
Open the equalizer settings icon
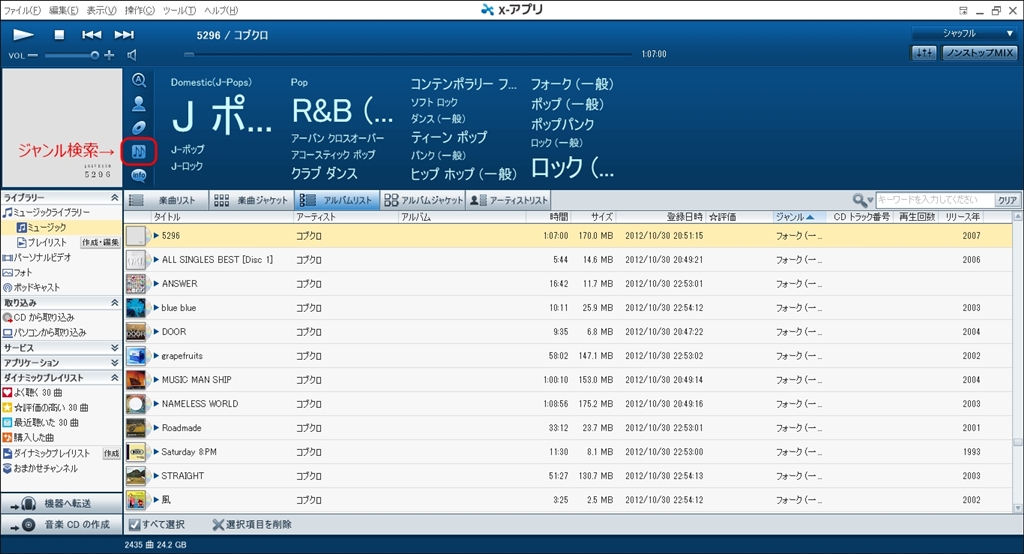pyautogui.click(x=925, y=53)
